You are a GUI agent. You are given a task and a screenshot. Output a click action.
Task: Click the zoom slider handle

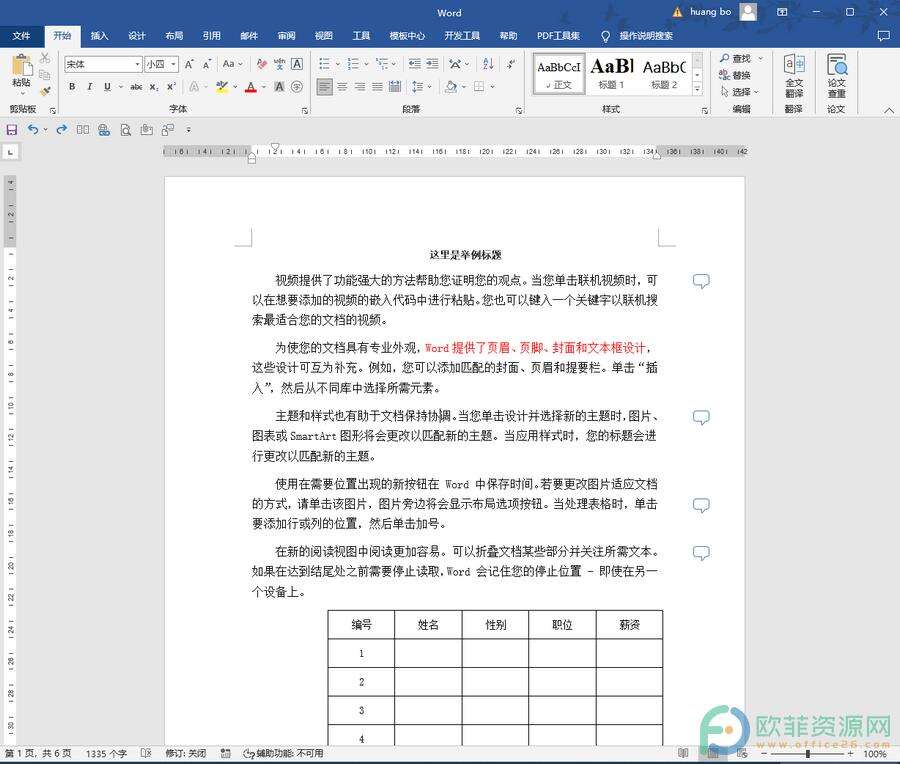pyautogui.click(x=808, y=754)
